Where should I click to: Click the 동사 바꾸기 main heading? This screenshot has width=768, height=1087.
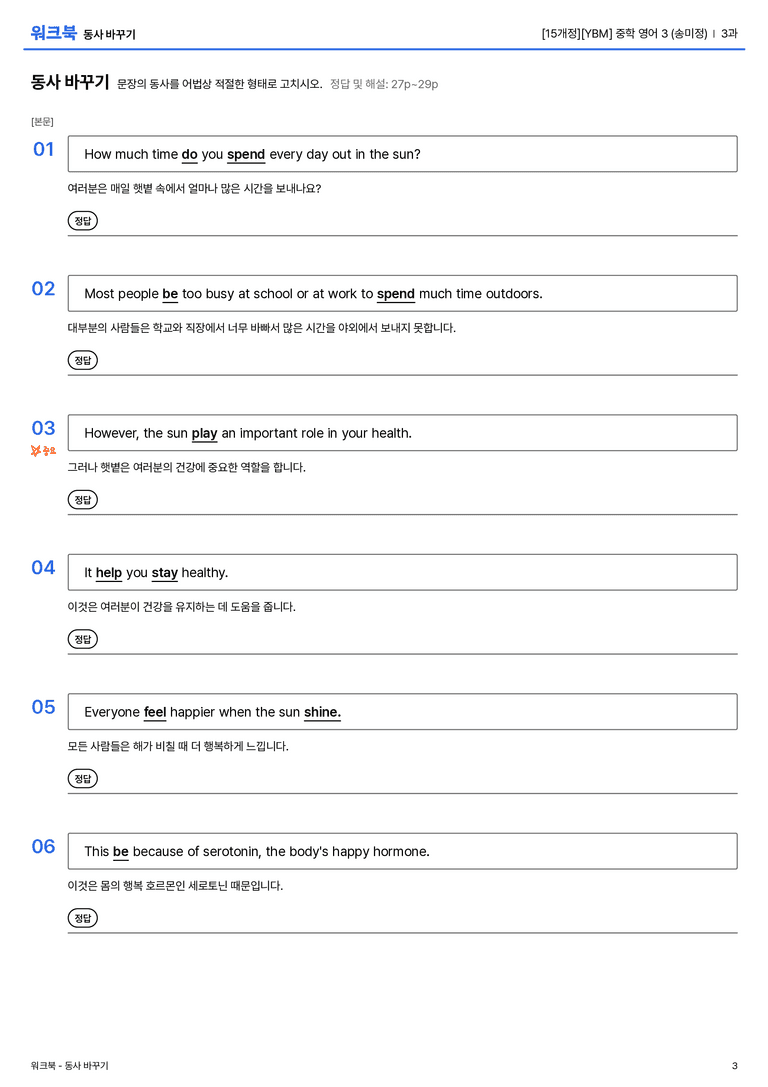[70, 82]
